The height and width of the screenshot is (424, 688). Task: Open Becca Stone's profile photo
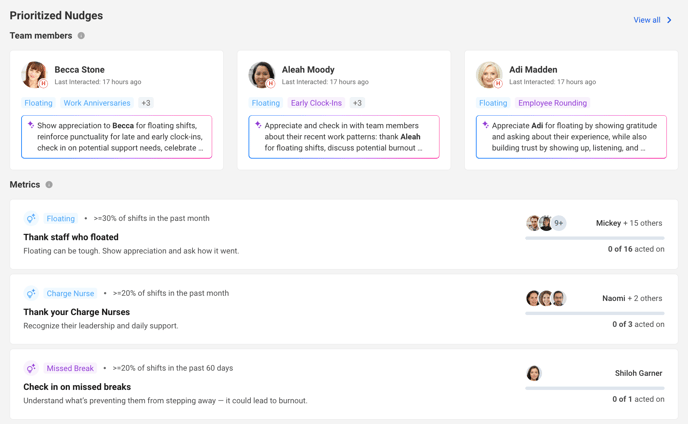click(x=34, y=75)
